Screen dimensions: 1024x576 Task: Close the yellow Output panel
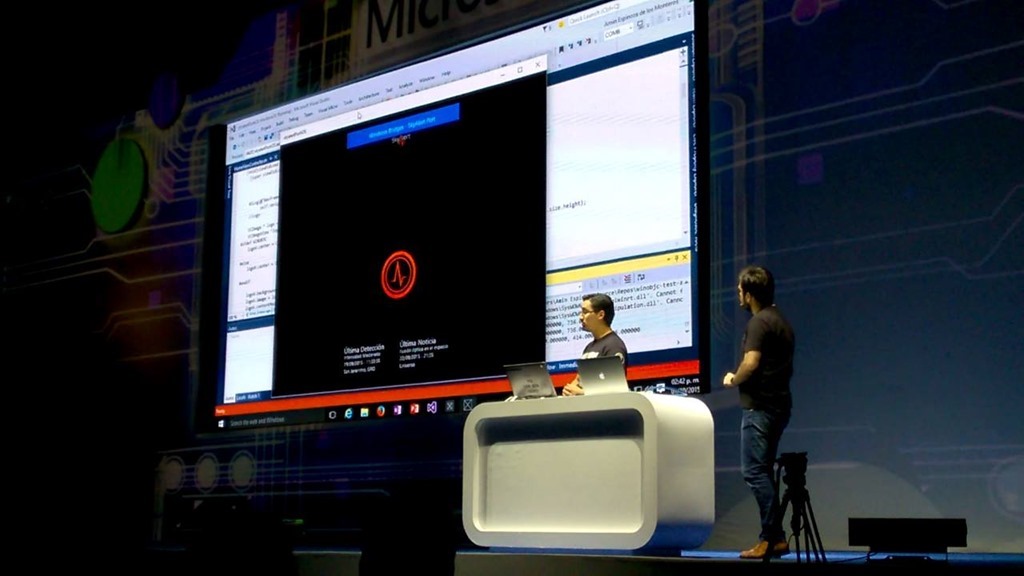(x=684, y=258)
